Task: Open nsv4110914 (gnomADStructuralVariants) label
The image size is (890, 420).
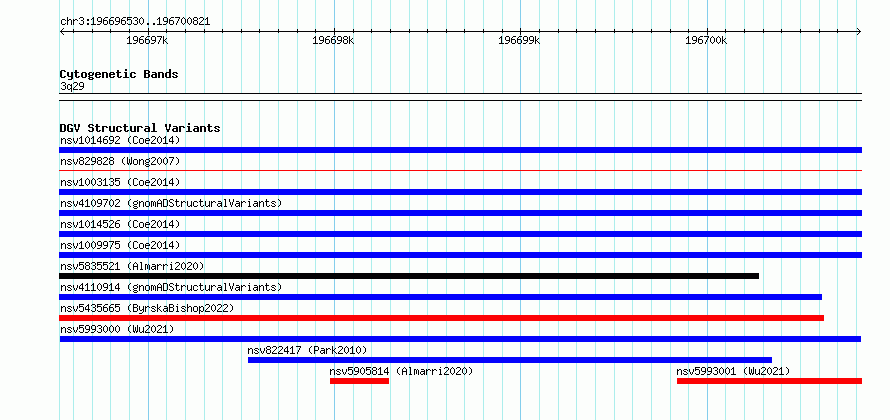Action: click(x=170, y=287)
